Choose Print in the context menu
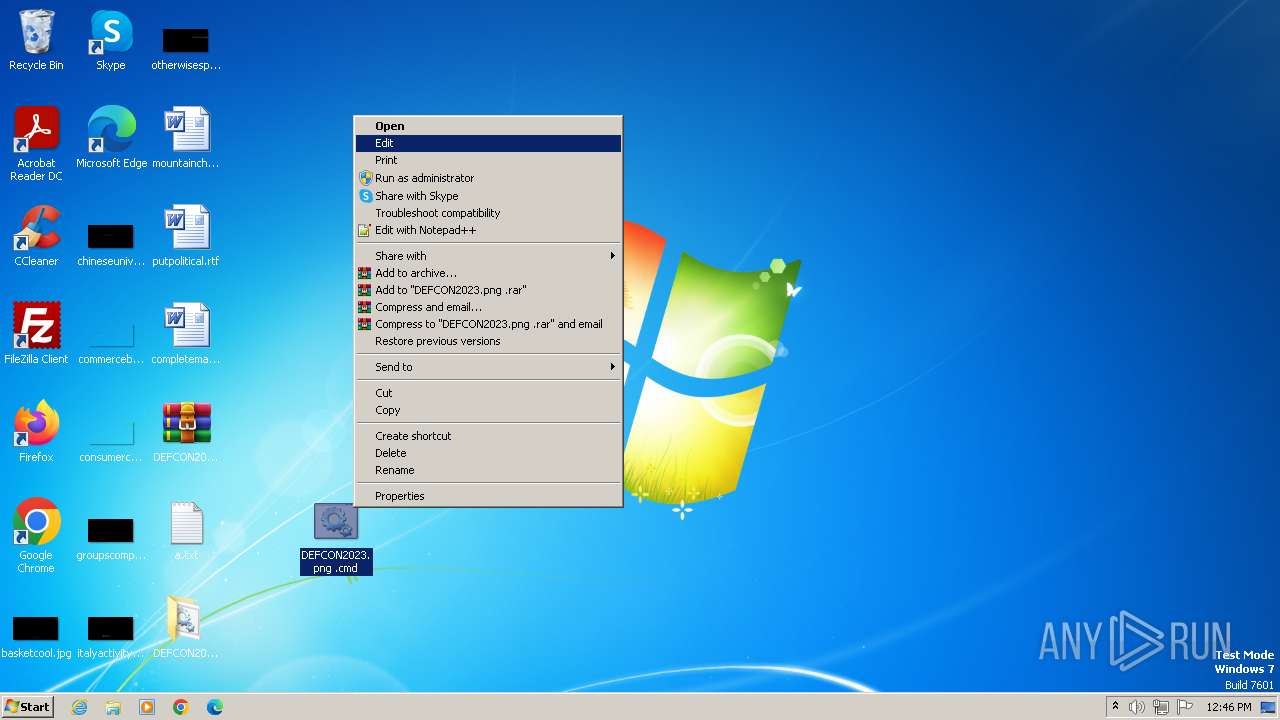The width and height of the screenshot is (1280, 720). (x=488, y=160)
